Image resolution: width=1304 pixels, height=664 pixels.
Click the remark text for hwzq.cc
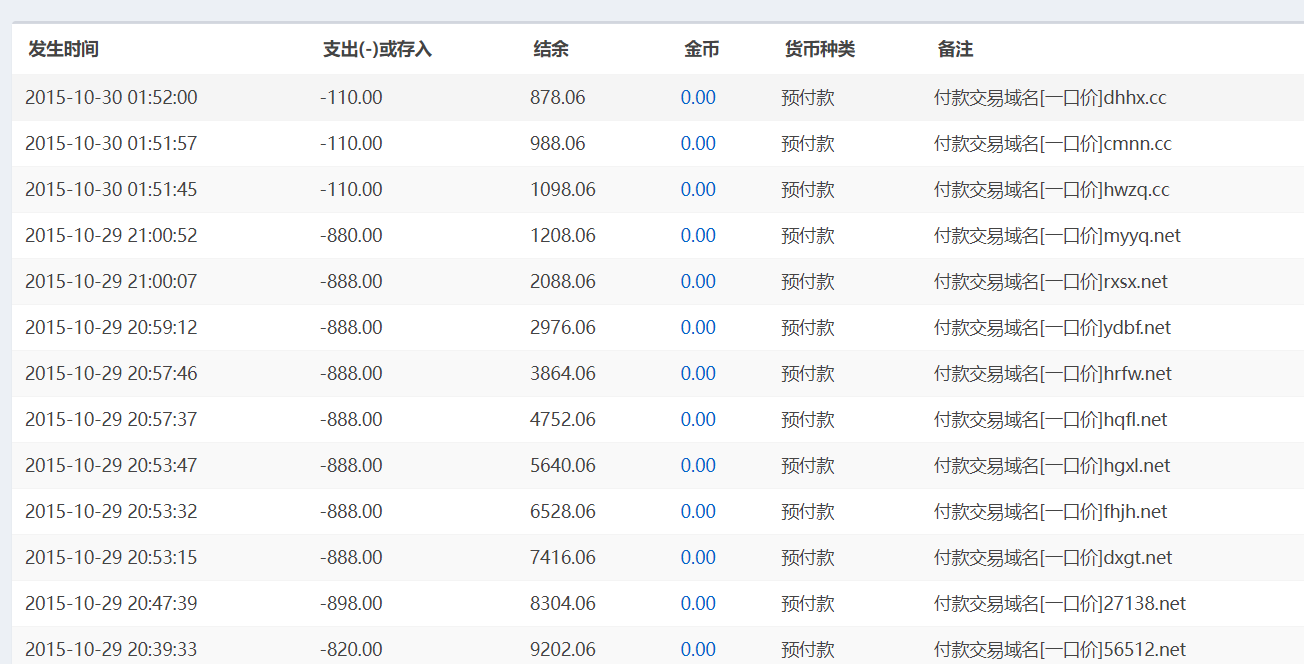pyautogui.click(x=1051, y=190)
